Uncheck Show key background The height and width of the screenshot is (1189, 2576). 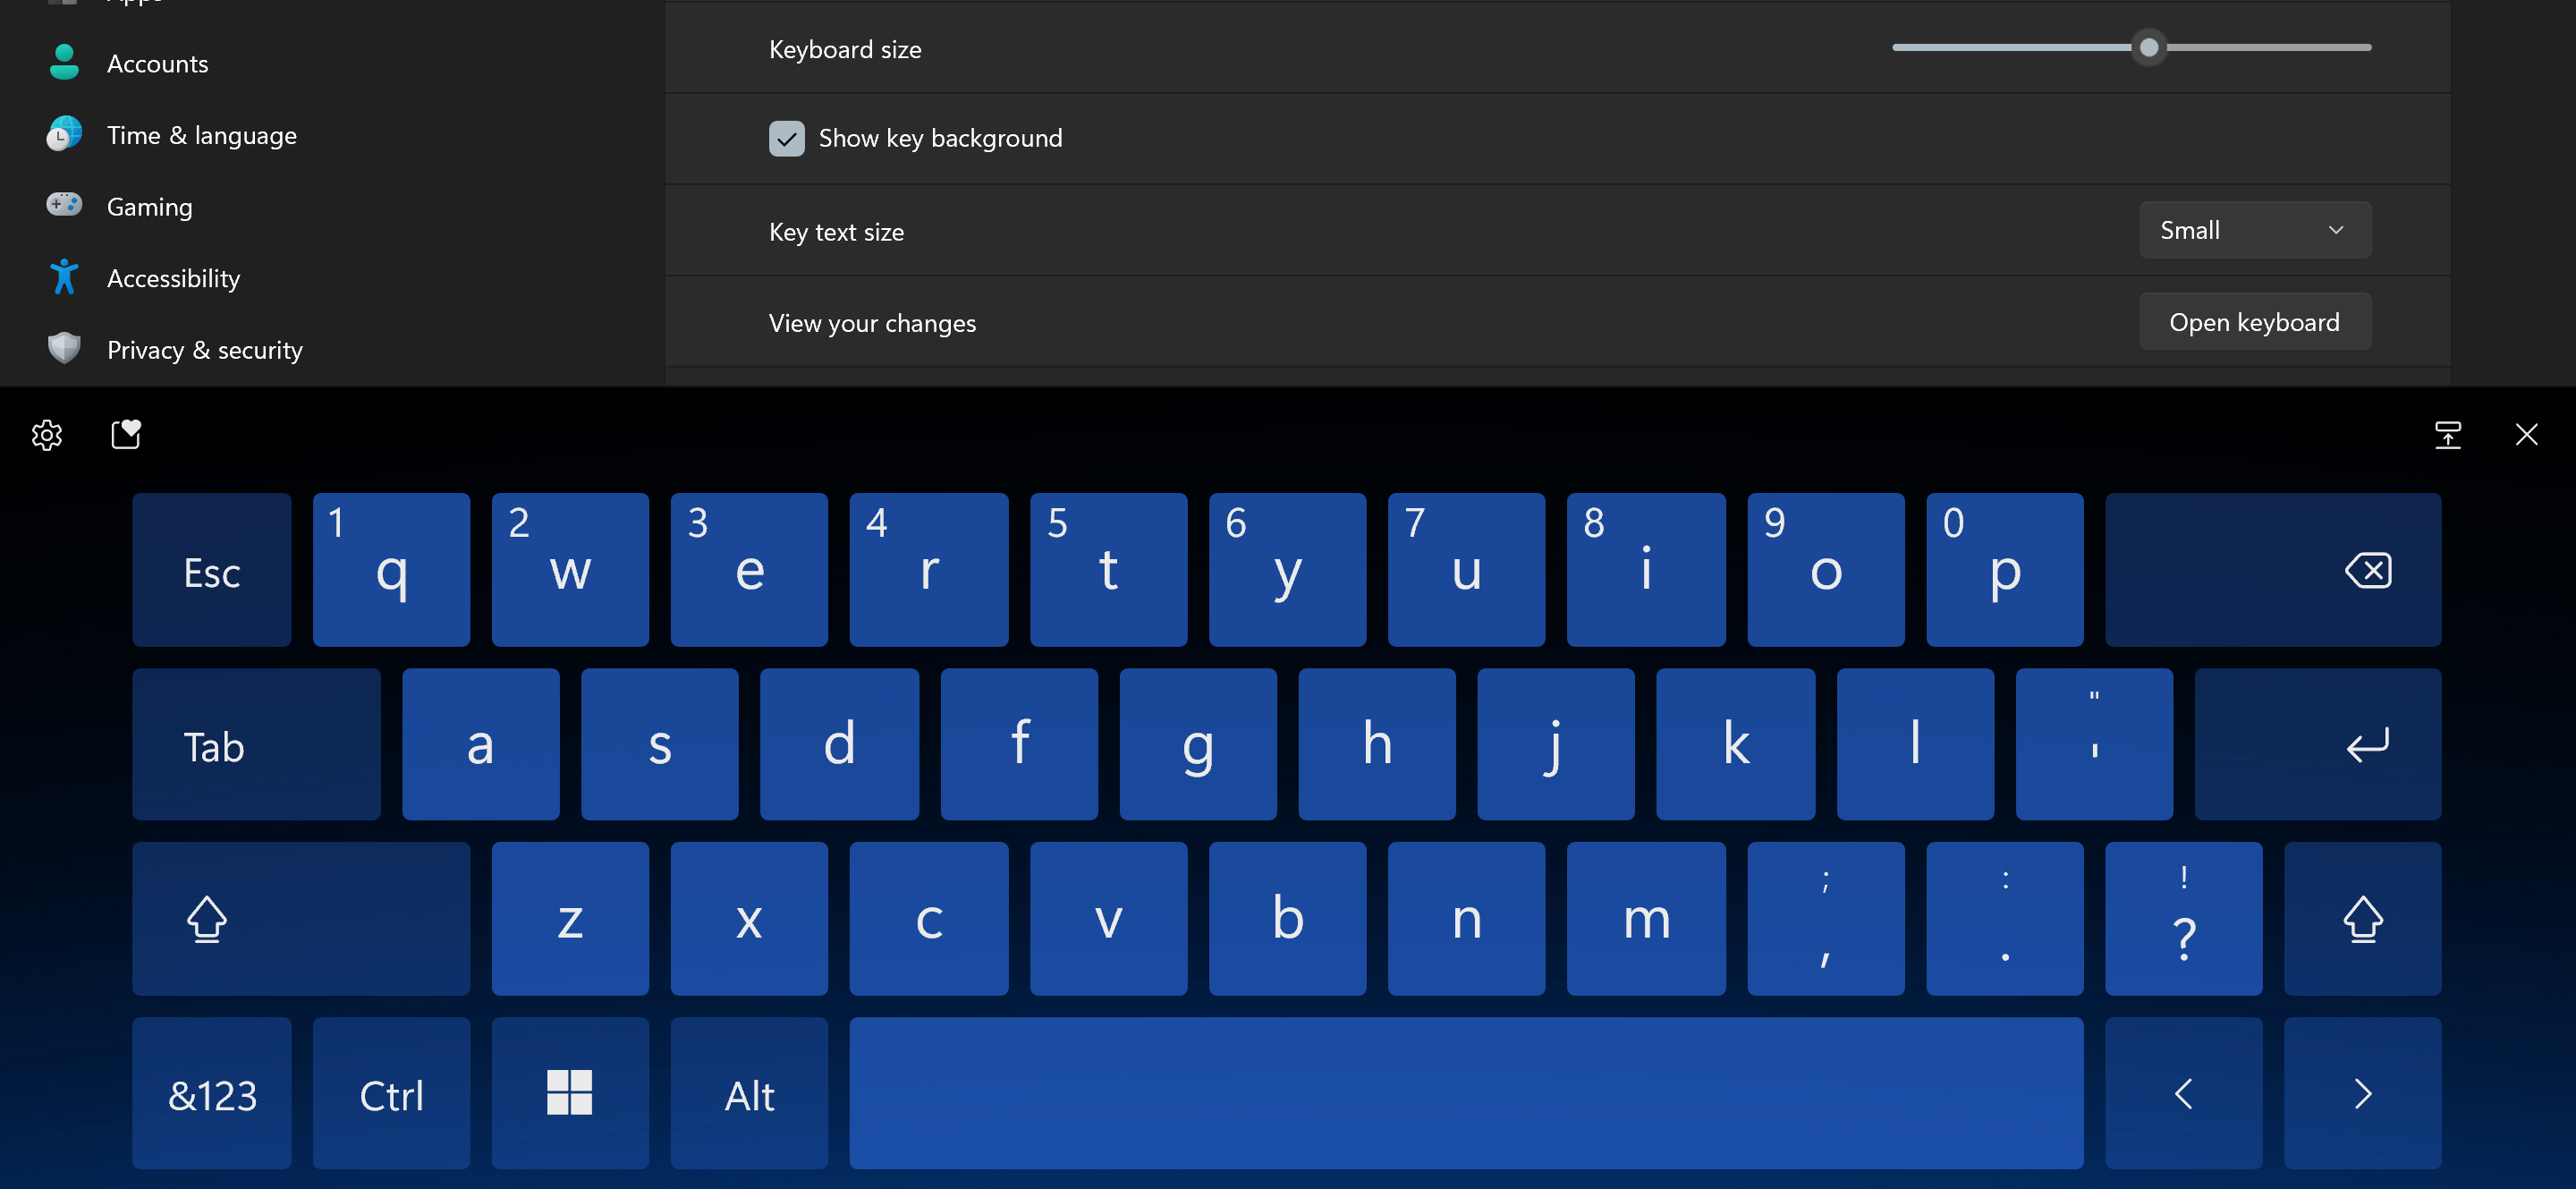click(787, 139)
